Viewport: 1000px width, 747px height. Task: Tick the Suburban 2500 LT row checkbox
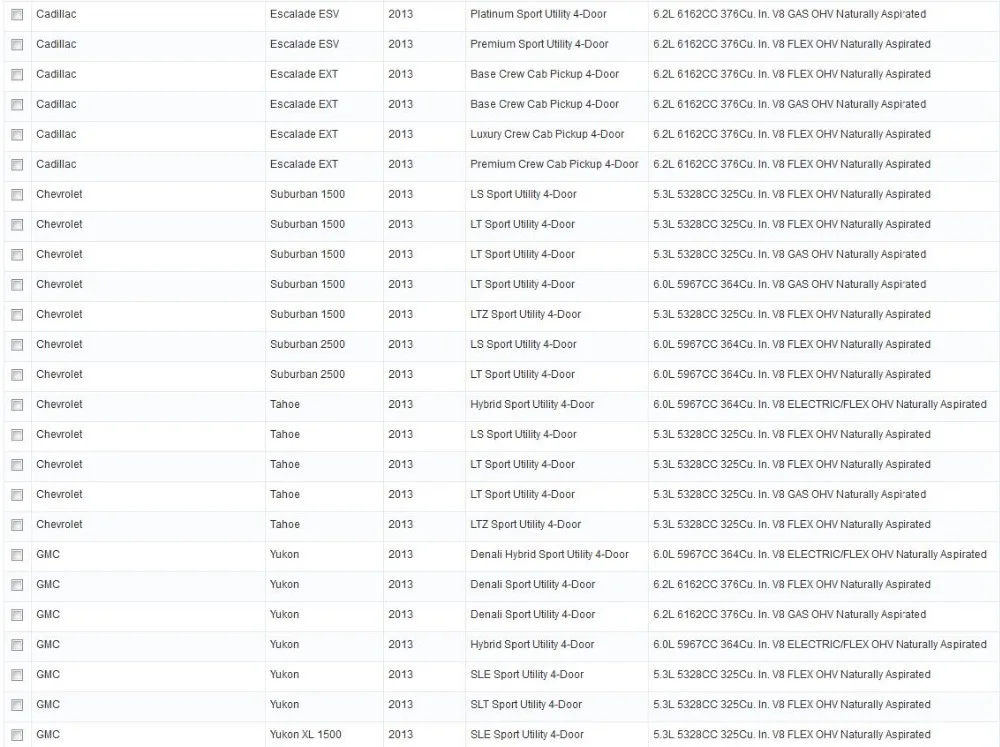point(17,374)
